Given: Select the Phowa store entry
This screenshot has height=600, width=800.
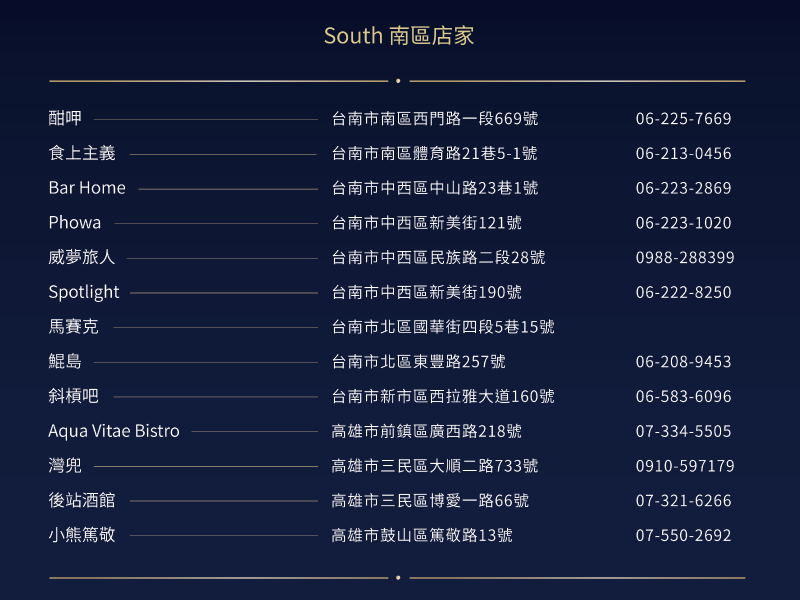Looking at the screenshot, I should (74, 222).
